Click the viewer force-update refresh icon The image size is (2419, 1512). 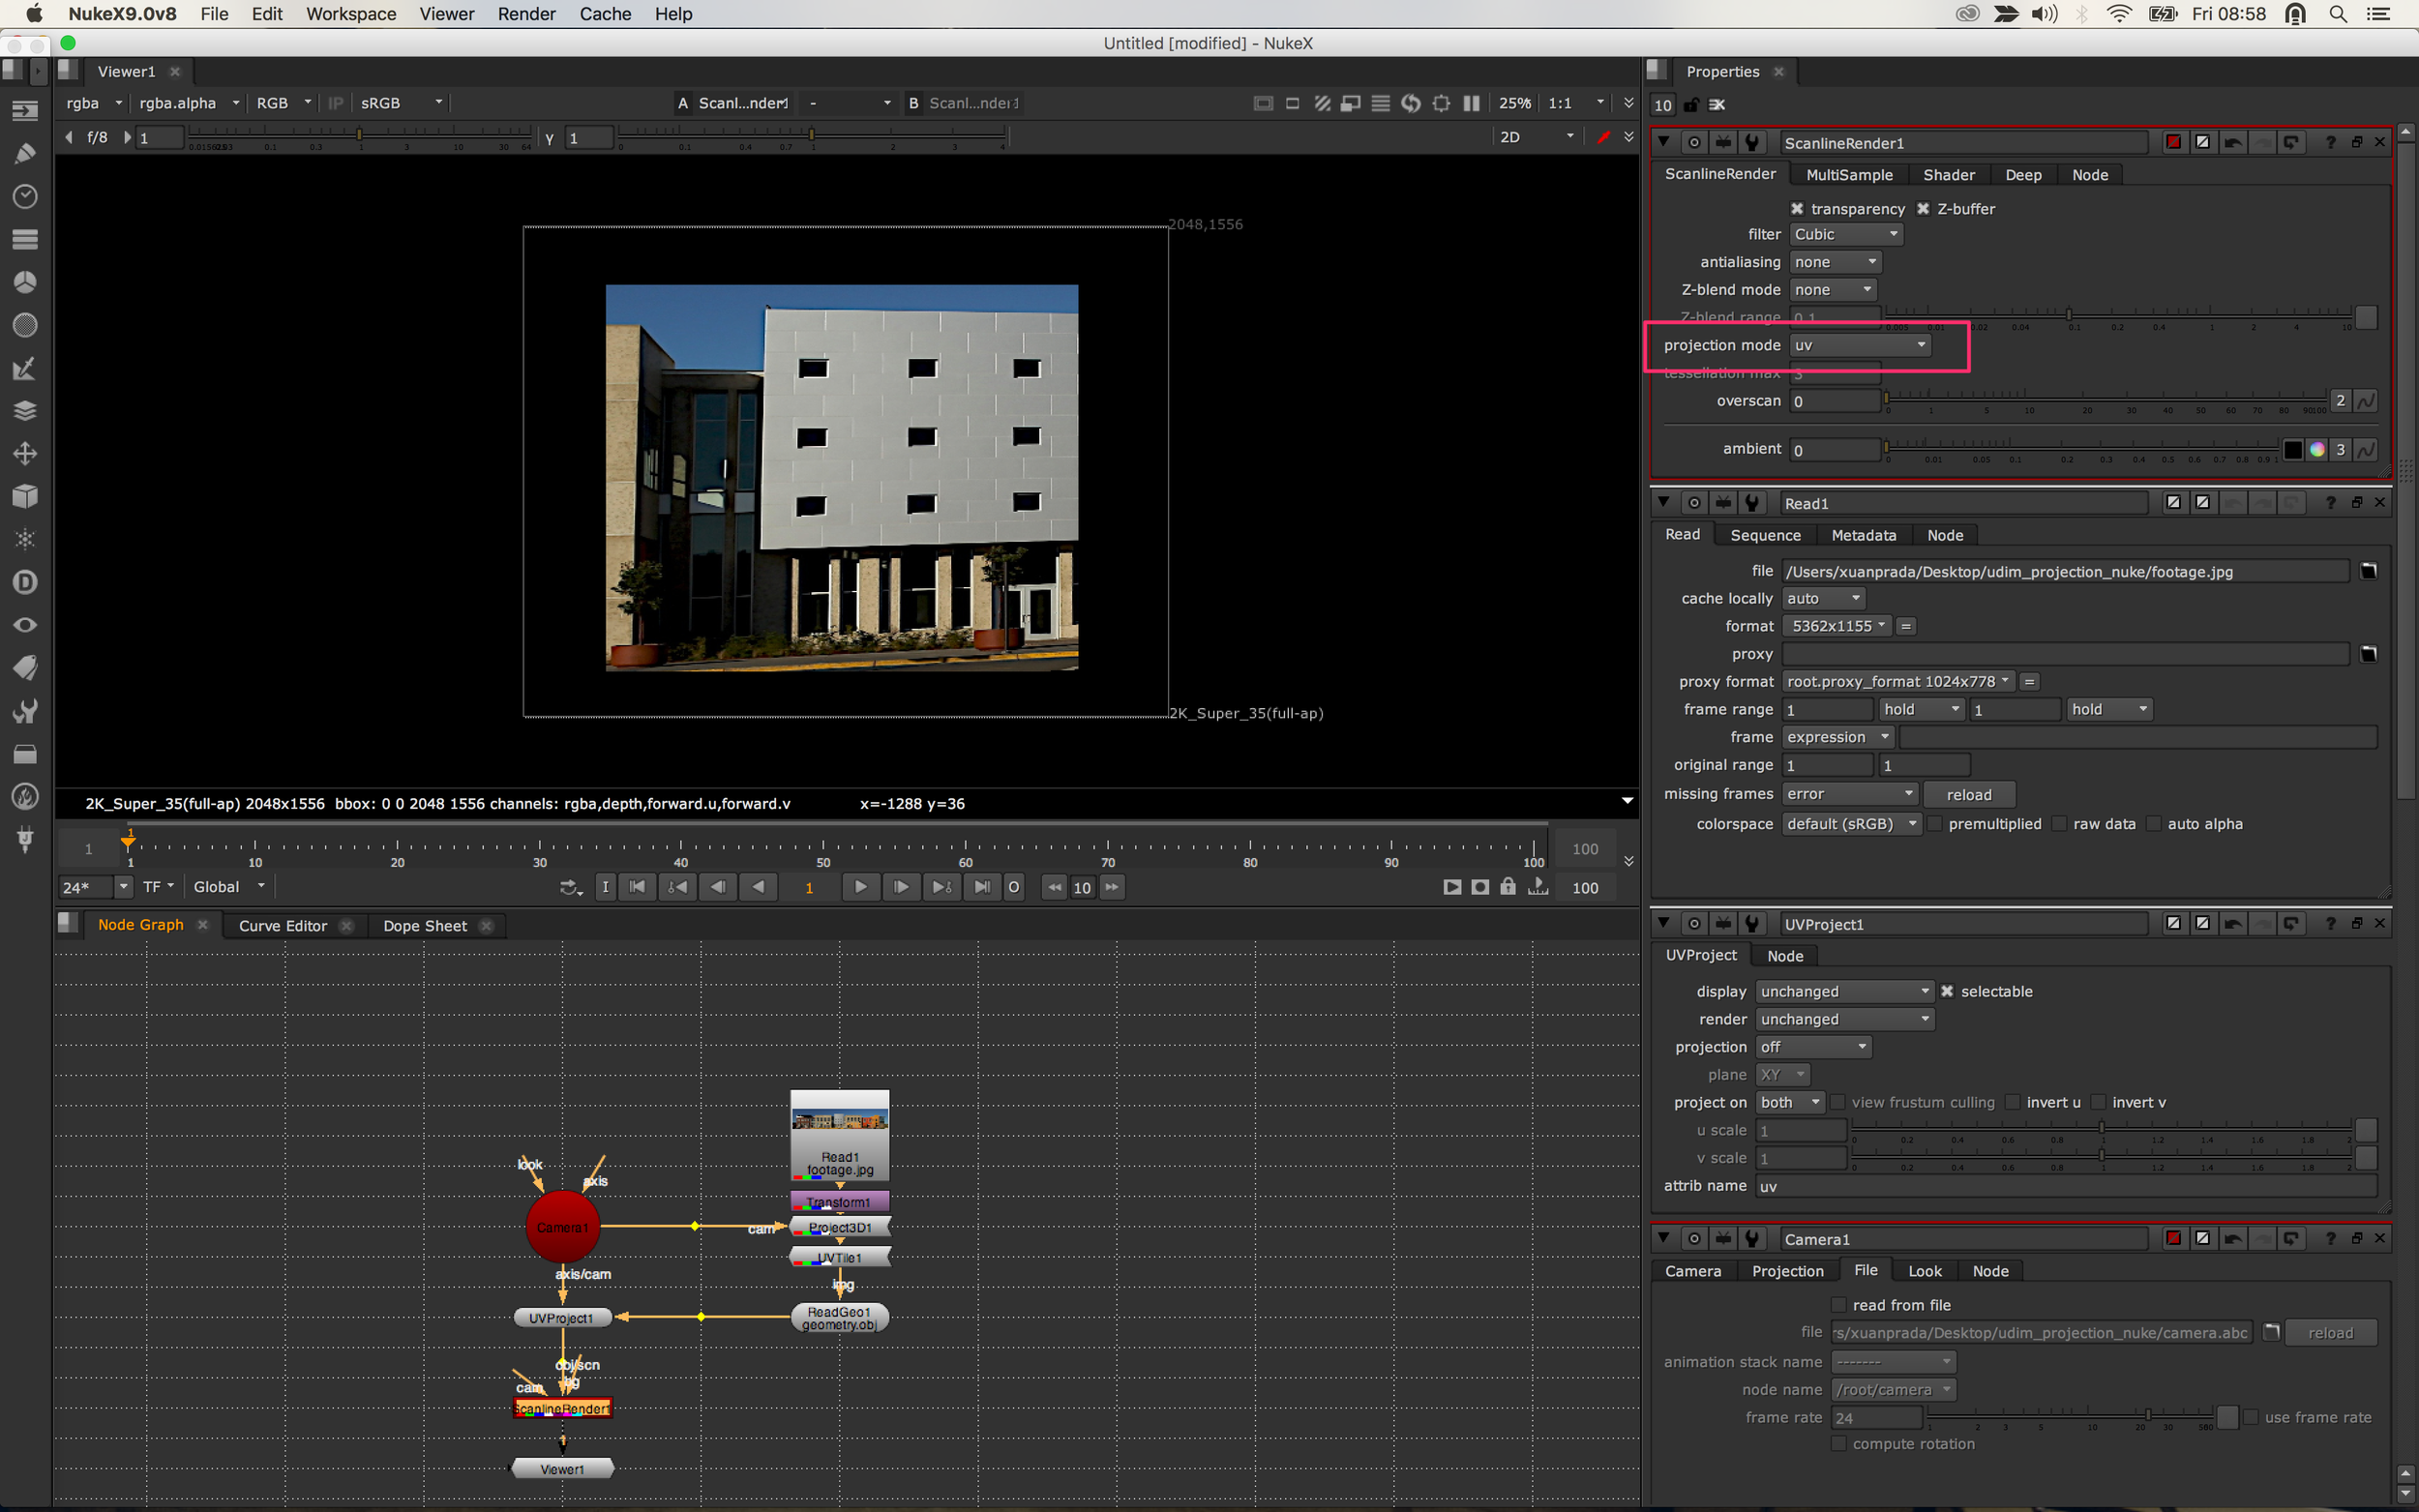[1410, 103]
